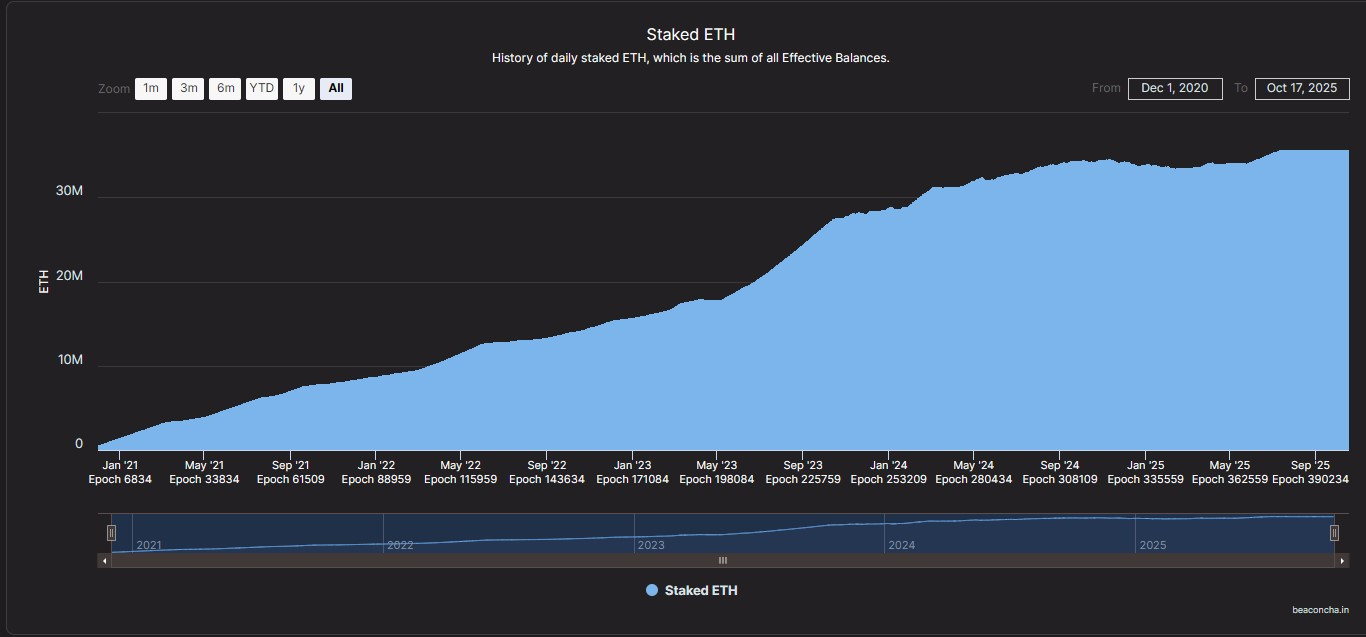Choose the 6m zoom option
Viewport: 1366px width, 637px height.
tap(225, 88)
